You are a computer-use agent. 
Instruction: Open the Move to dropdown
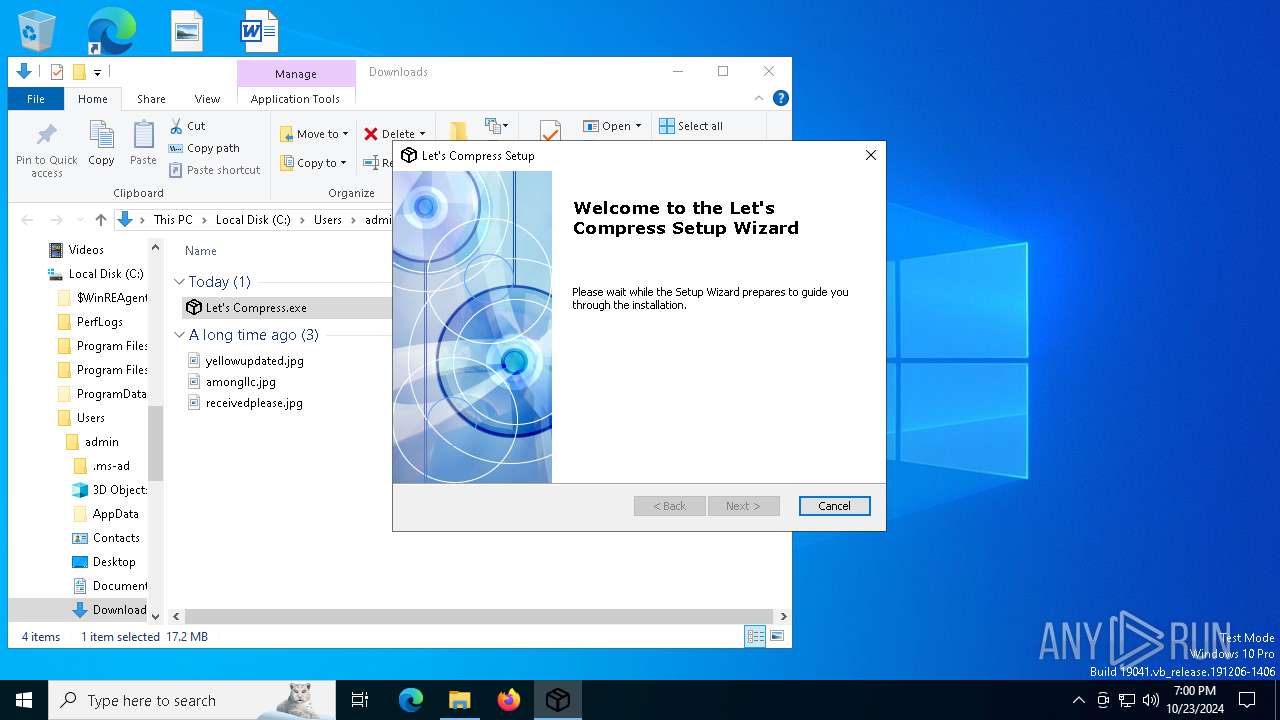pyautogui.click(x=314, y=134)
